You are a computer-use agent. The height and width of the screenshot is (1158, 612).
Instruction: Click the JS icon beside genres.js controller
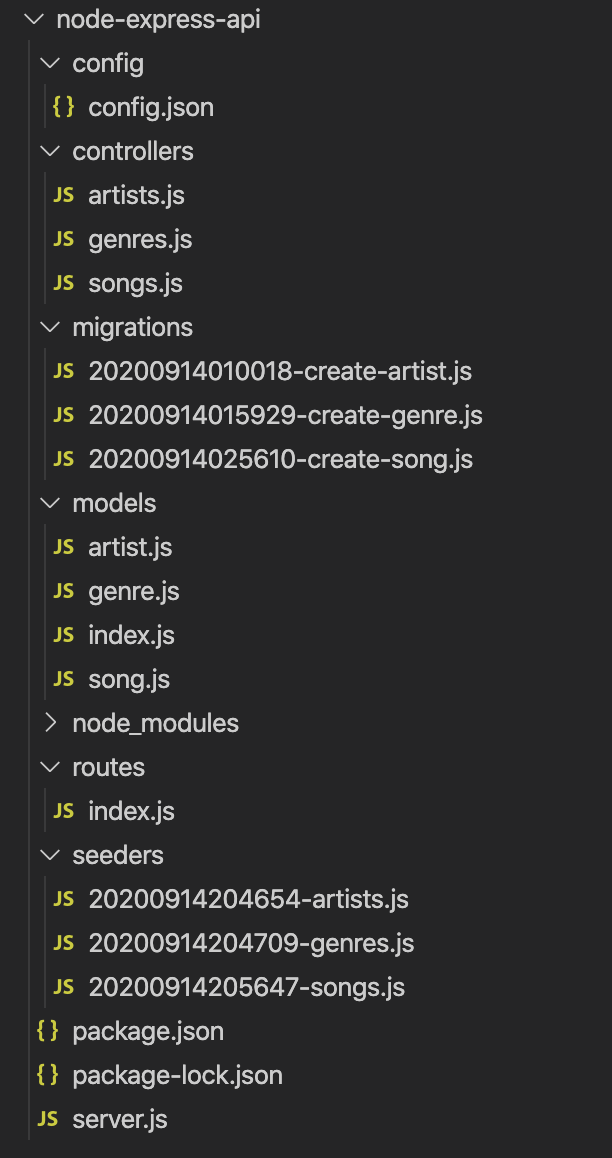coord(63,239)
